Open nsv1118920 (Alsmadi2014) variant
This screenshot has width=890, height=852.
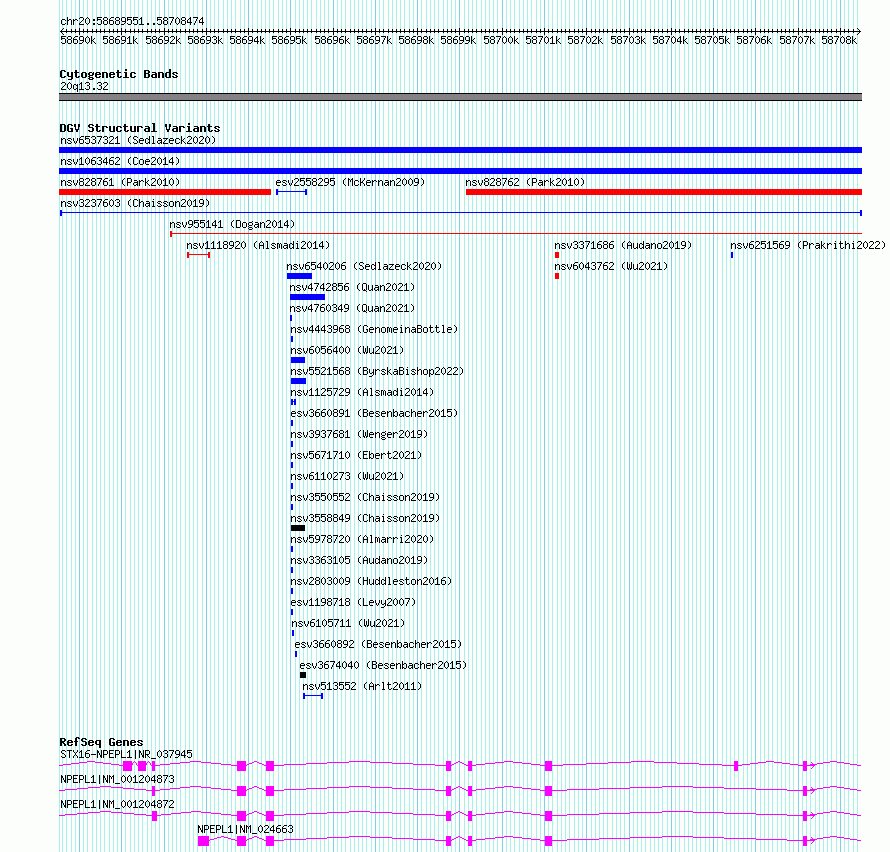click(x=258, y=245)
